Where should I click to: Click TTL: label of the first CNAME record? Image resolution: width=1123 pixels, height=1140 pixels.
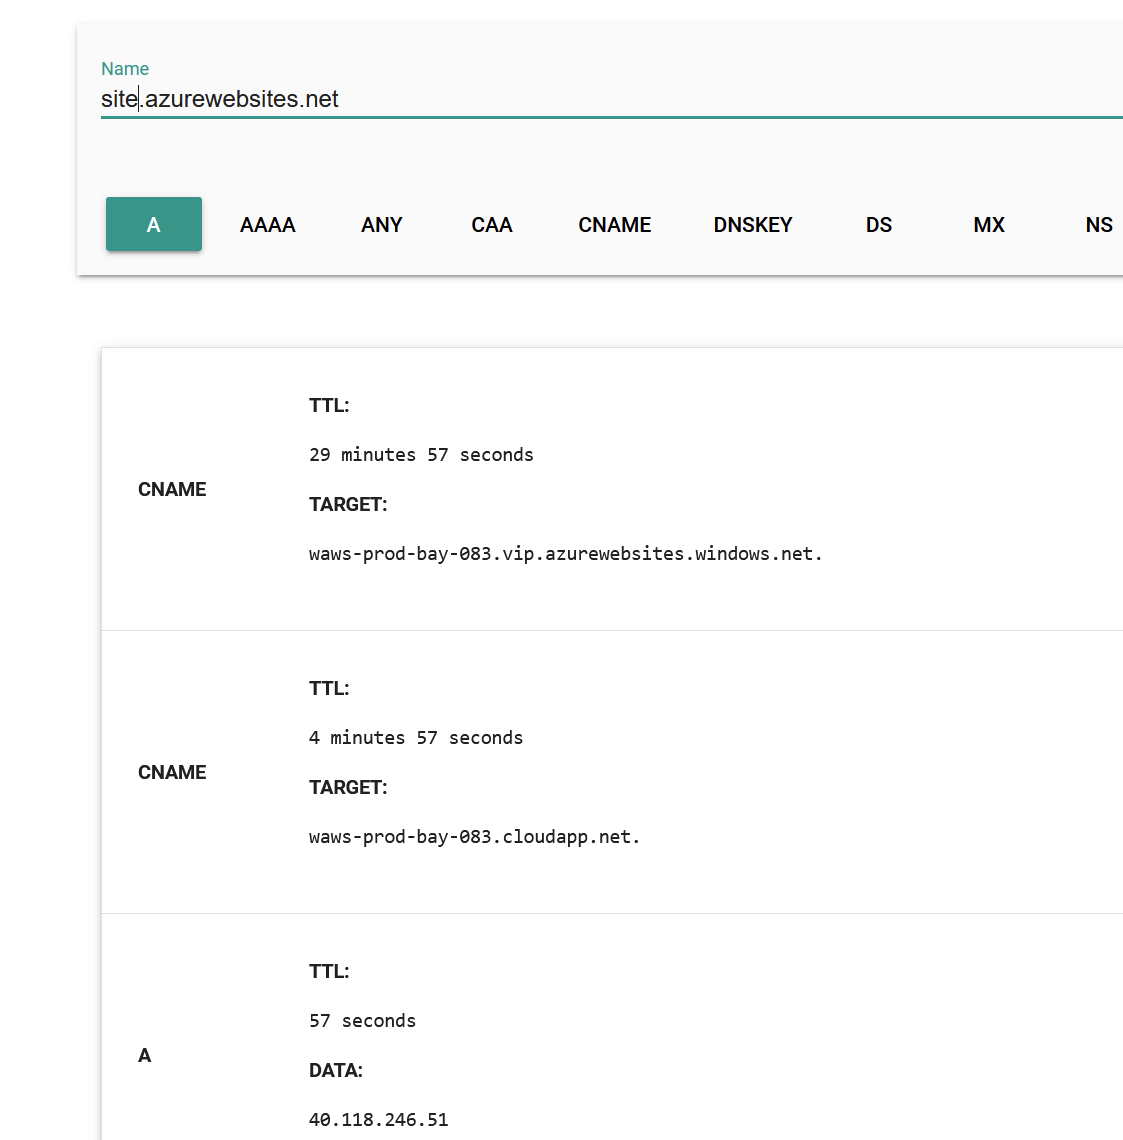pos(329,406)
